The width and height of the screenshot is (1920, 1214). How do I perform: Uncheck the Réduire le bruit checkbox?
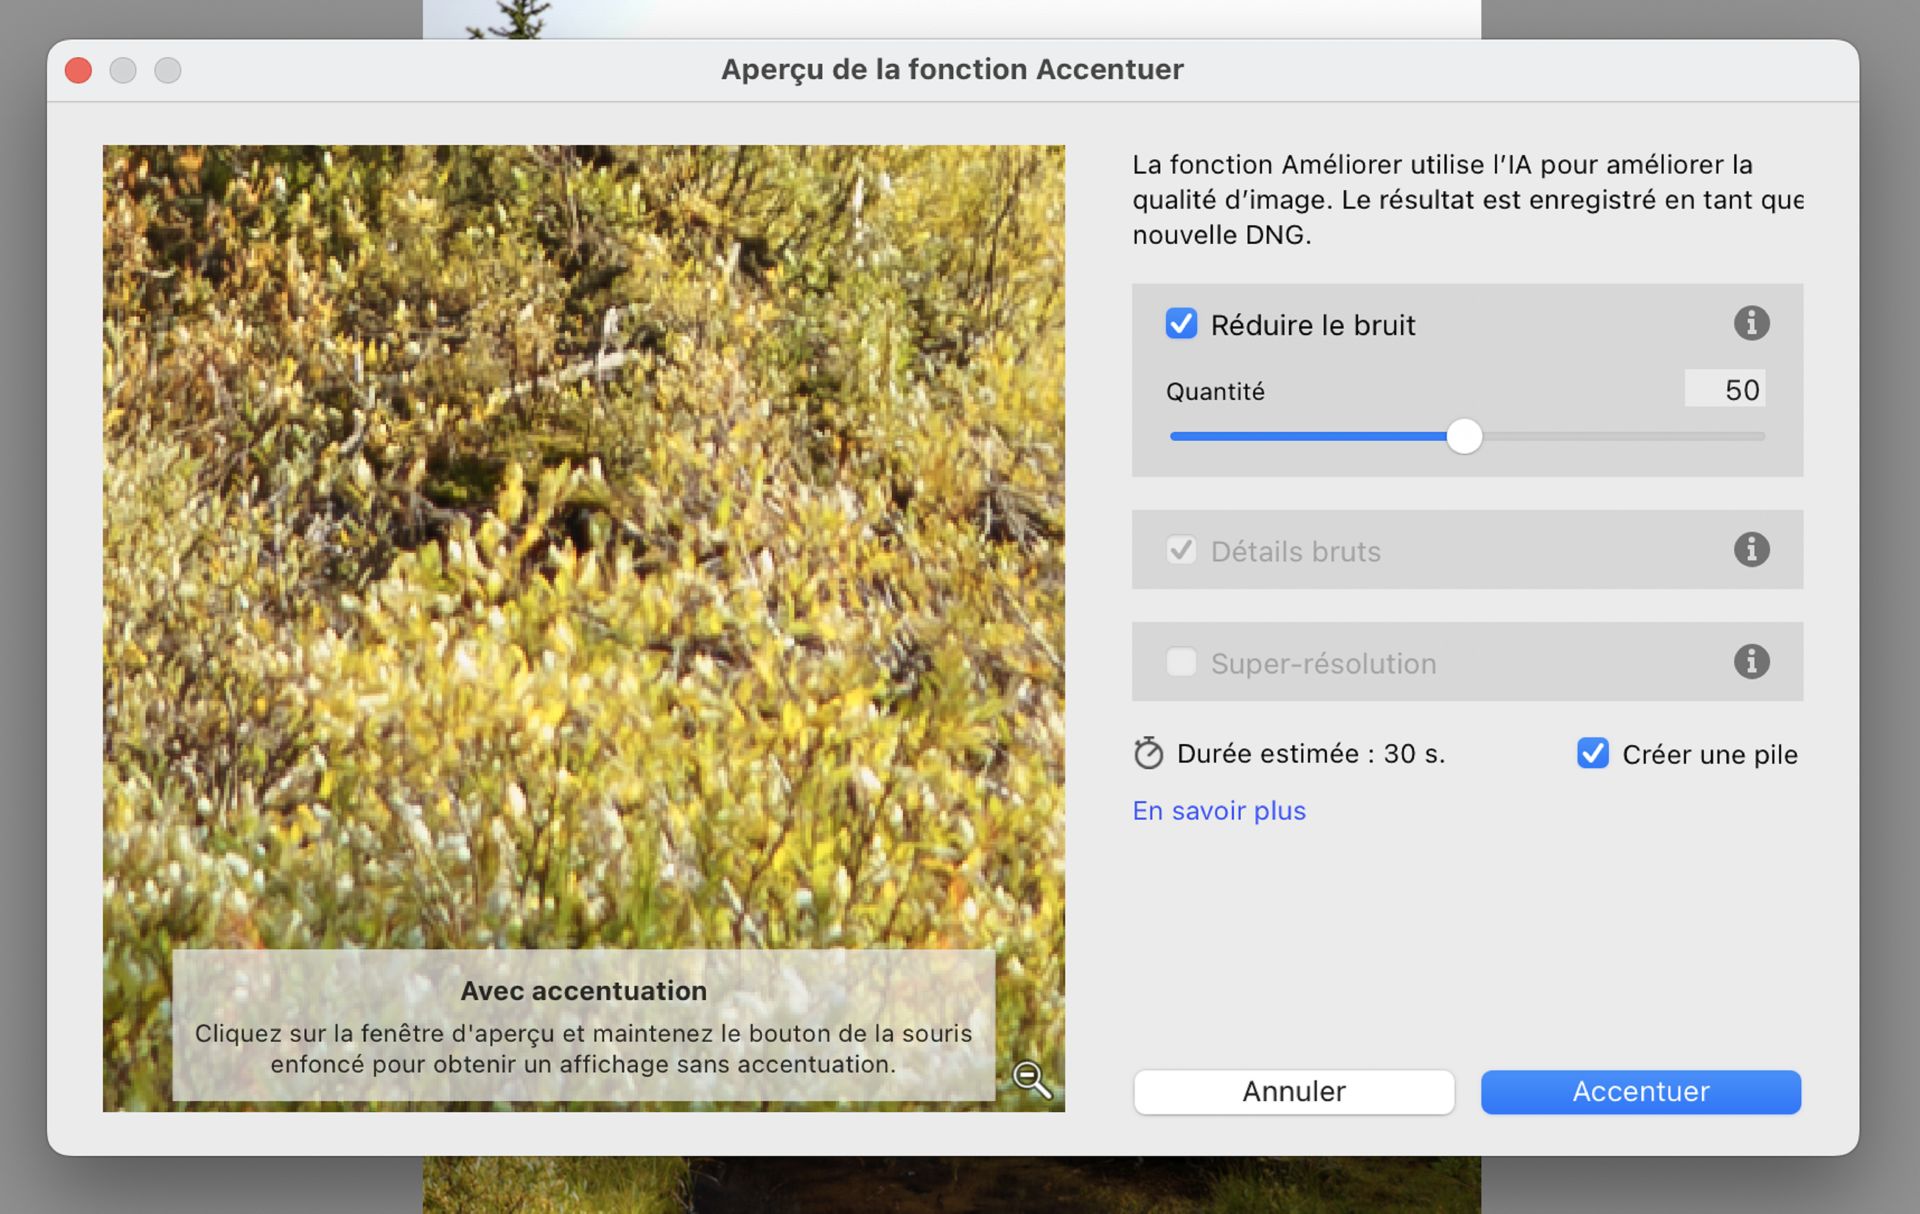pyautogui.click(x=1181, y=324)
